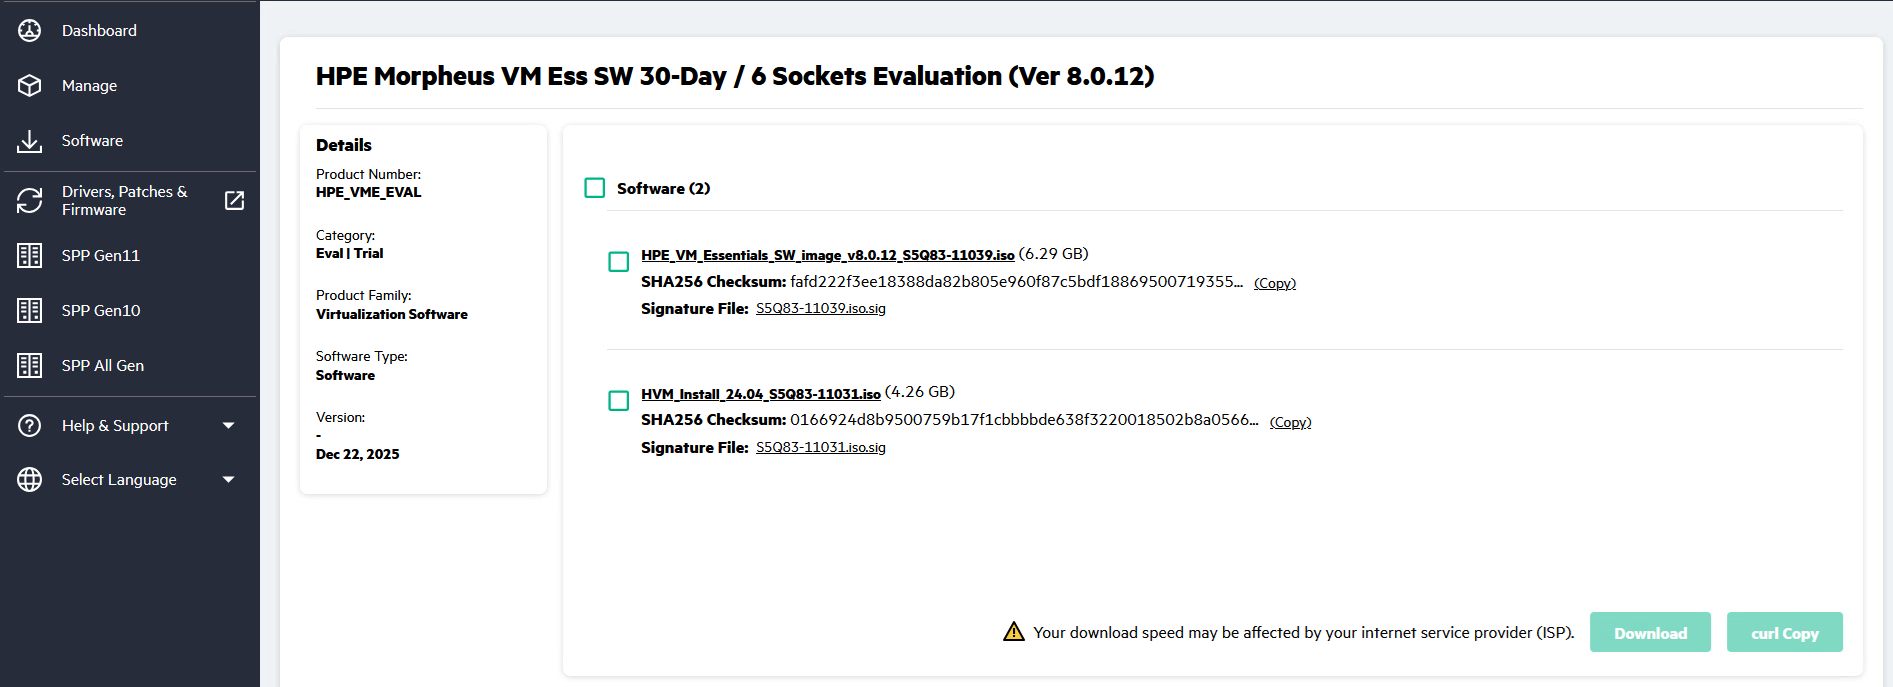1893x687 pixels.
Task: Open the external link icon beside Firmware
Action: (234, 201)
